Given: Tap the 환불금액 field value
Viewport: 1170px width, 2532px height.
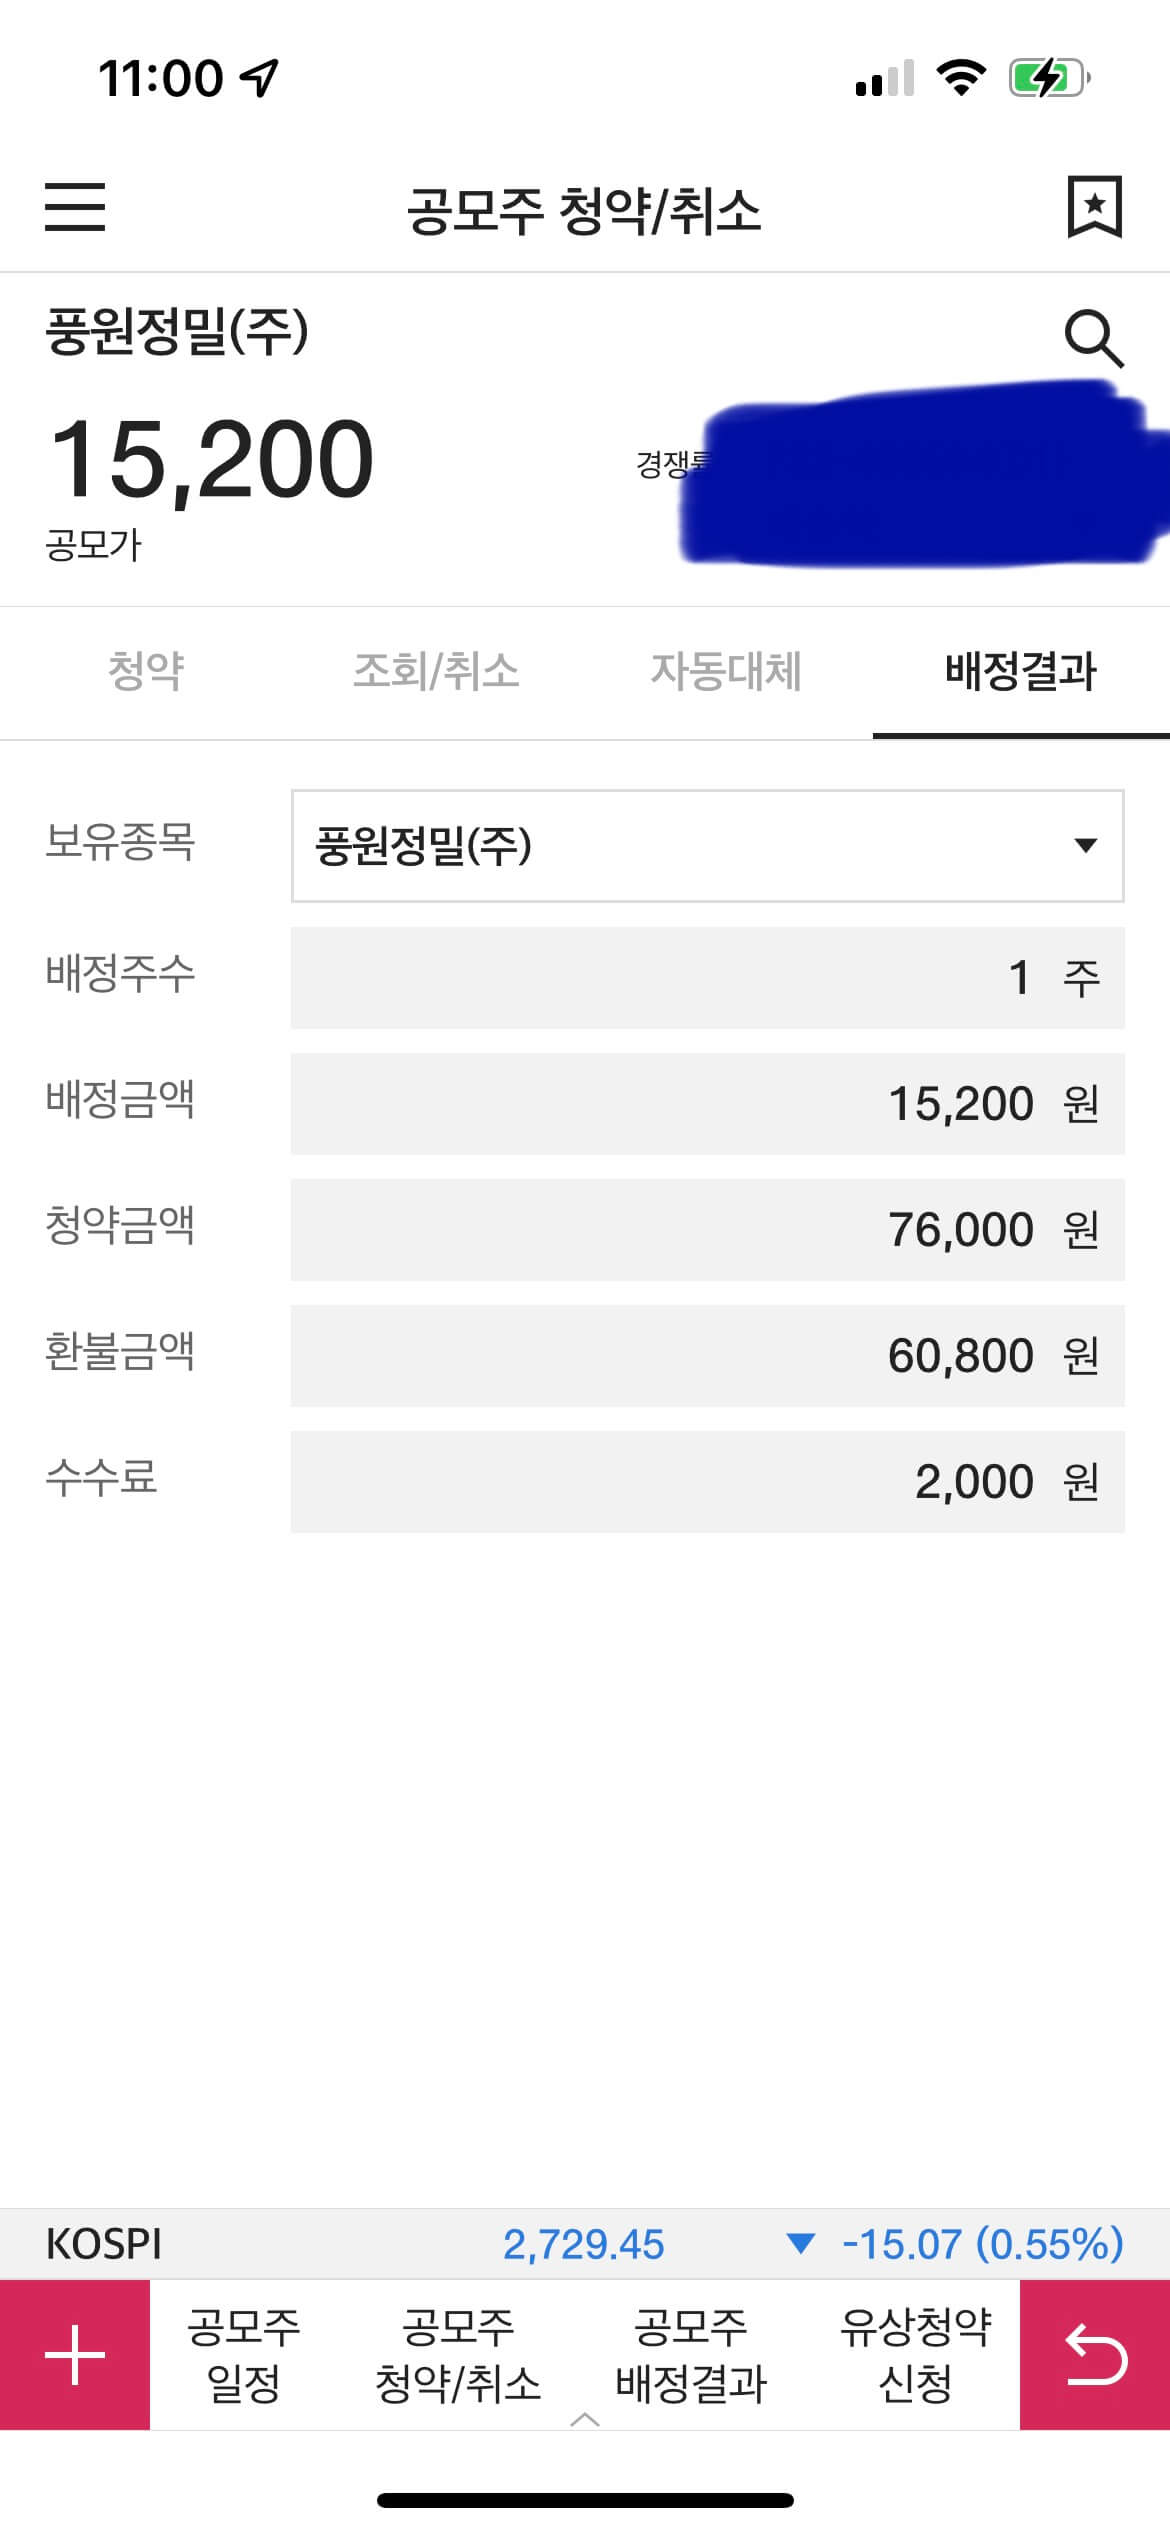Looking at the screenshot, I should coord(707,1356).
